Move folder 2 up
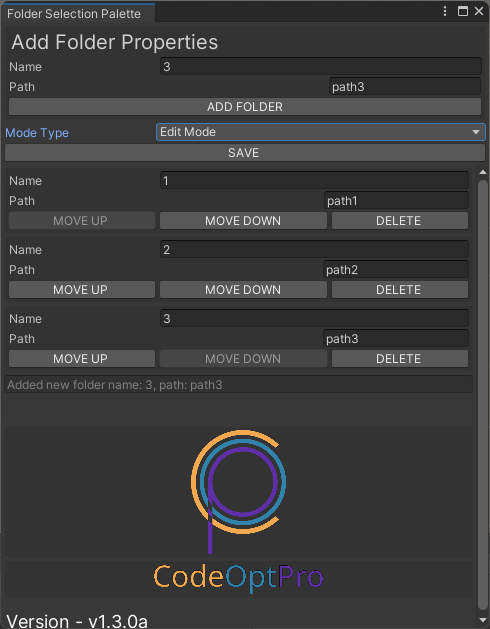This screenshot has width=490, height=629. [82, 290]
